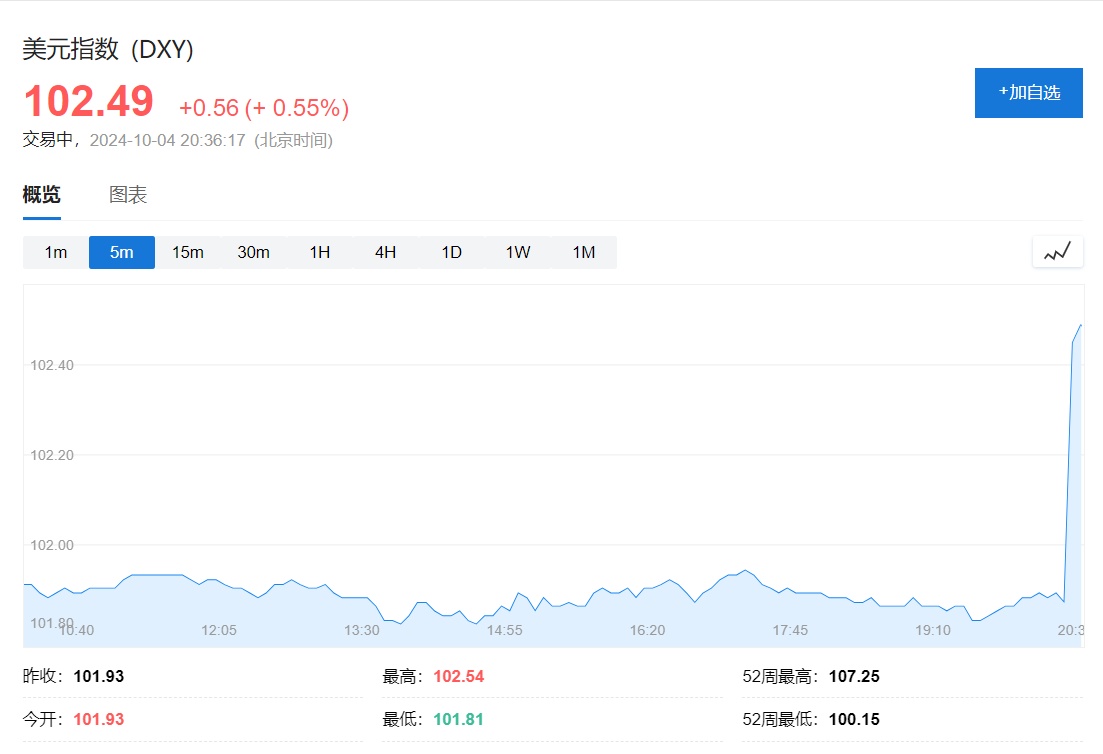This screenshot has width=1103, height=754.
Task: Click the line chart type icon
Action: point(1057,252)
